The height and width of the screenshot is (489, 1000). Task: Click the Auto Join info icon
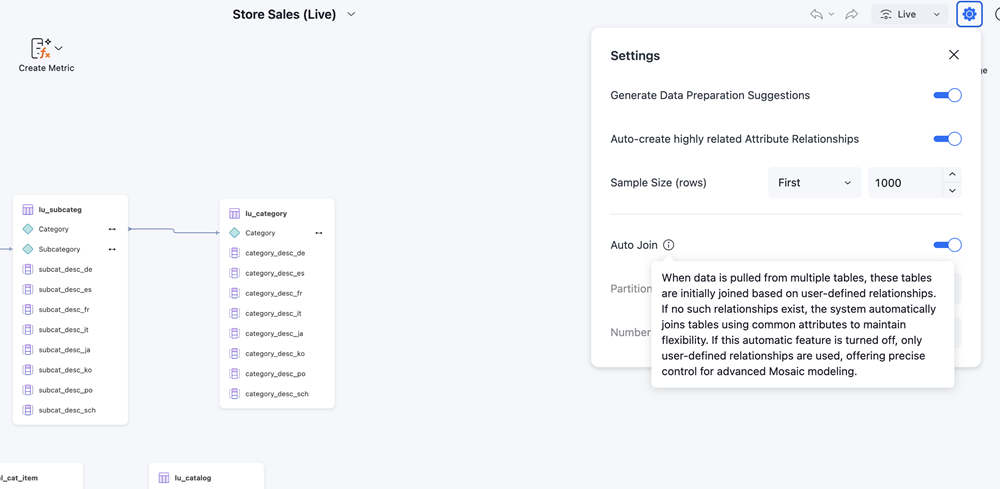coord(669,245)
